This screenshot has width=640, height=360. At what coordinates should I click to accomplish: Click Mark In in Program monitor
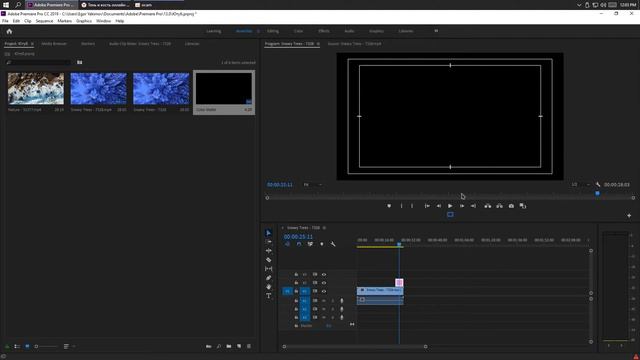401,206
